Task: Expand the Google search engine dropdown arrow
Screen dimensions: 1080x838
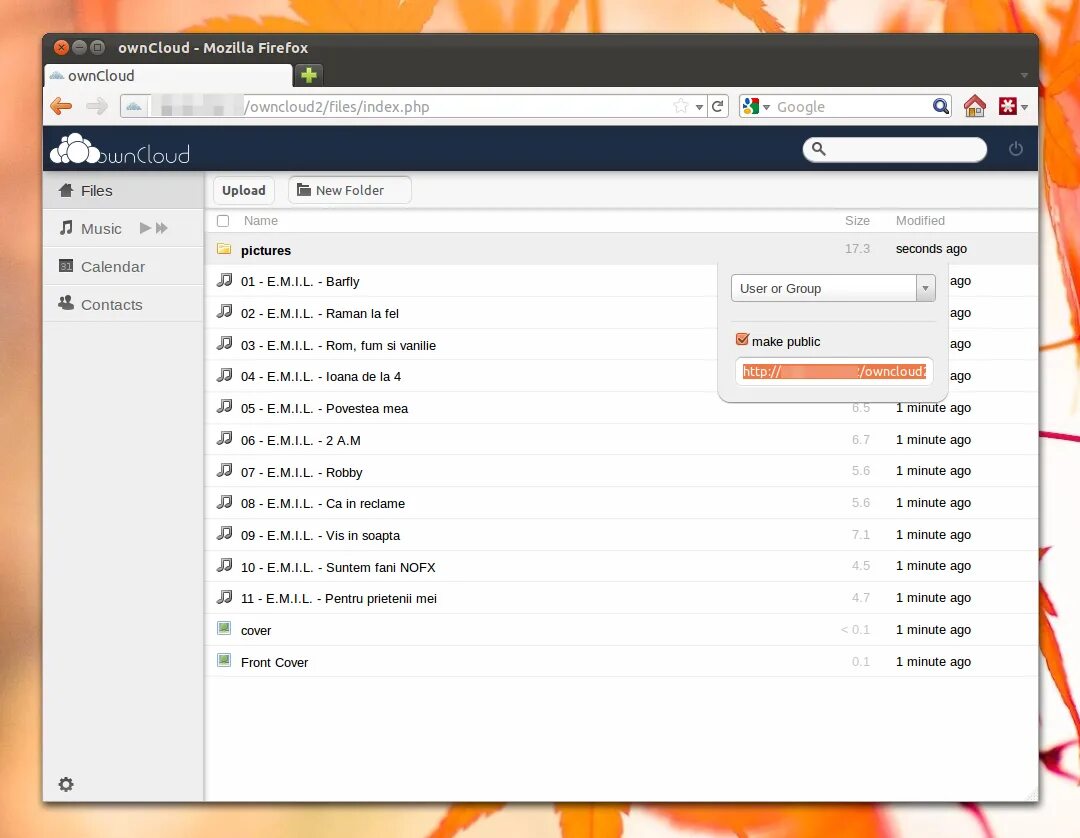Action: 766,107
